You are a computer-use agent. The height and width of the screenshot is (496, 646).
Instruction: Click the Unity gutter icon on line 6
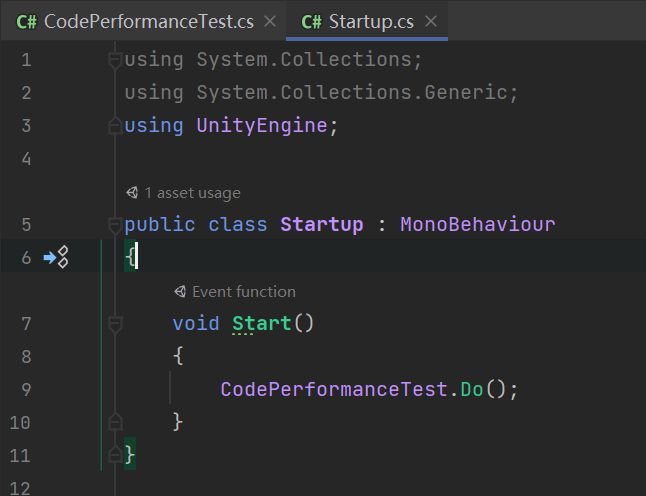tap(63, 257)
